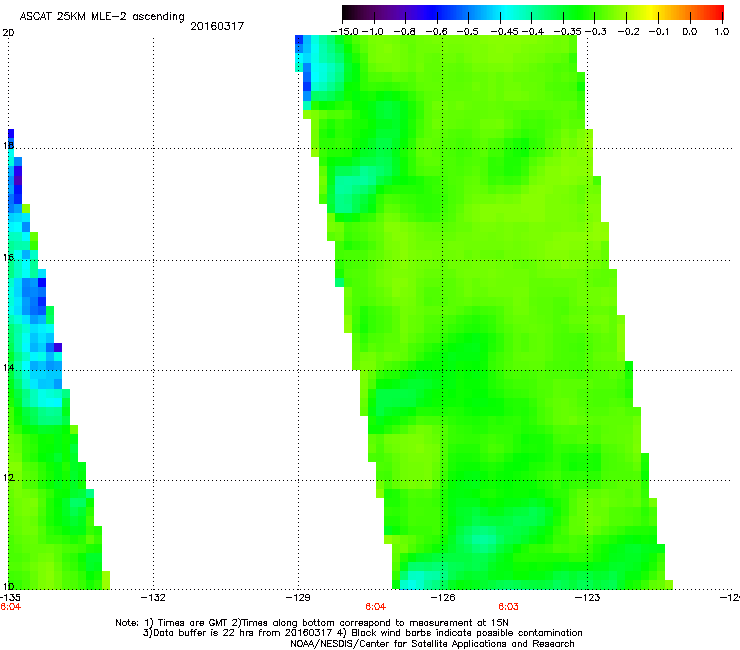Click the latitude axis label '12'

pos(8,478)
